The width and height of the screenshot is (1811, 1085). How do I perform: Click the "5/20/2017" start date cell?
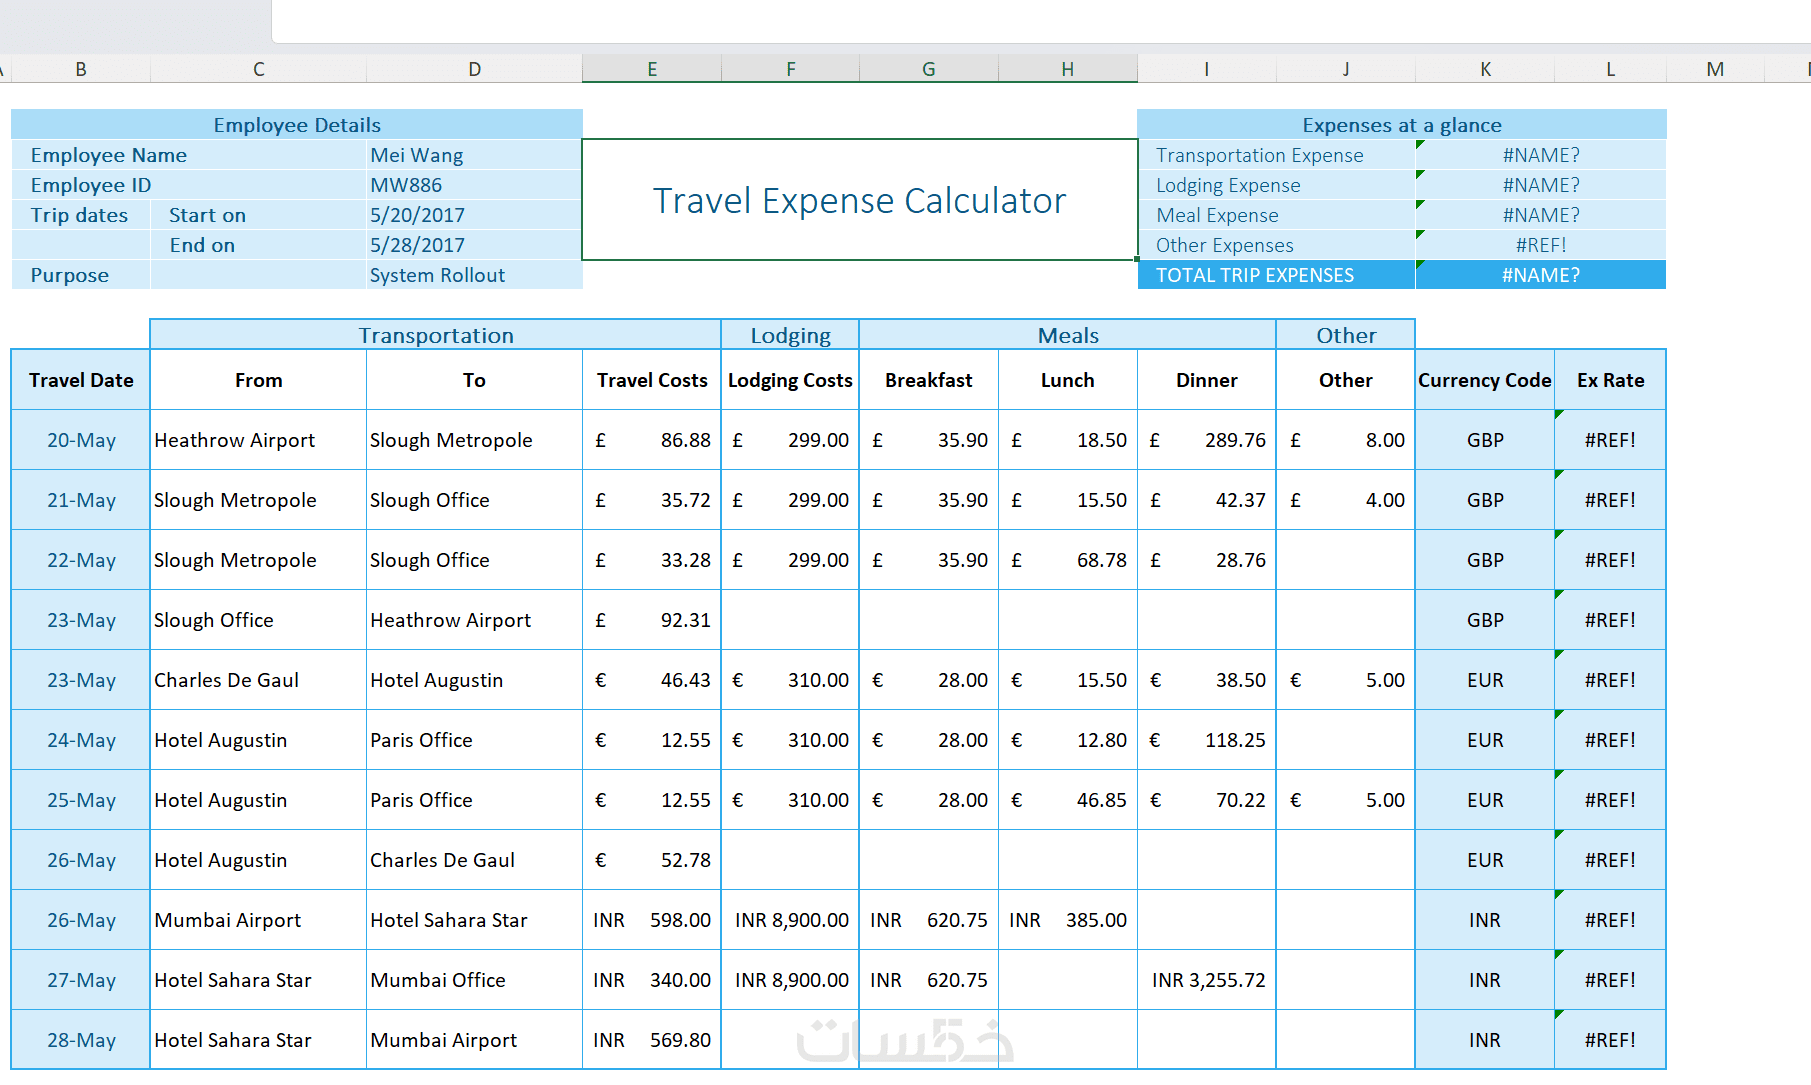pyautogui.click(x=475, y=215)
